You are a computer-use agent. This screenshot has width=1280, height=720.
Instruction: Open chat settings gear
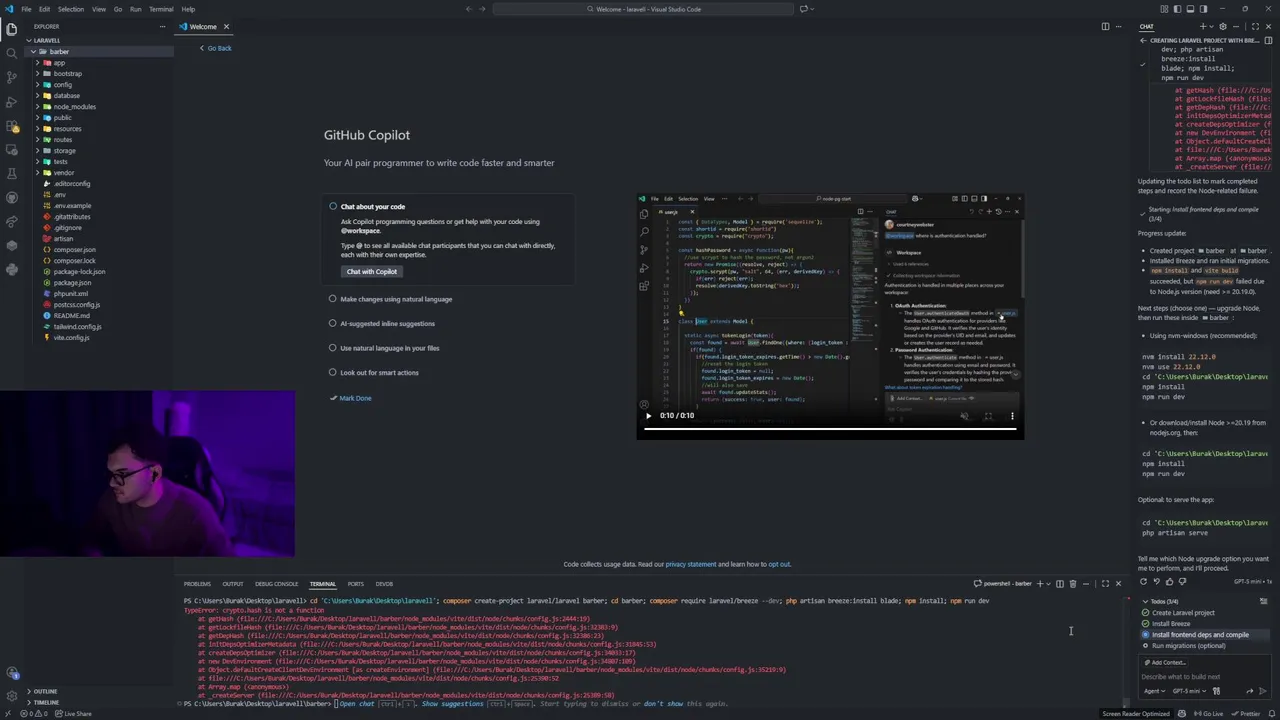pyautogui.click(x=1222, y=27)
